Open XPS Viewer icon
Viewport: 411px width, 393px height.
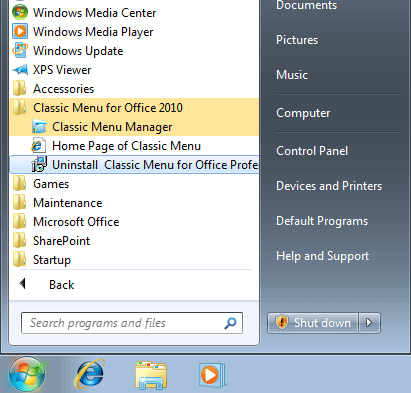tap(20, 70)
